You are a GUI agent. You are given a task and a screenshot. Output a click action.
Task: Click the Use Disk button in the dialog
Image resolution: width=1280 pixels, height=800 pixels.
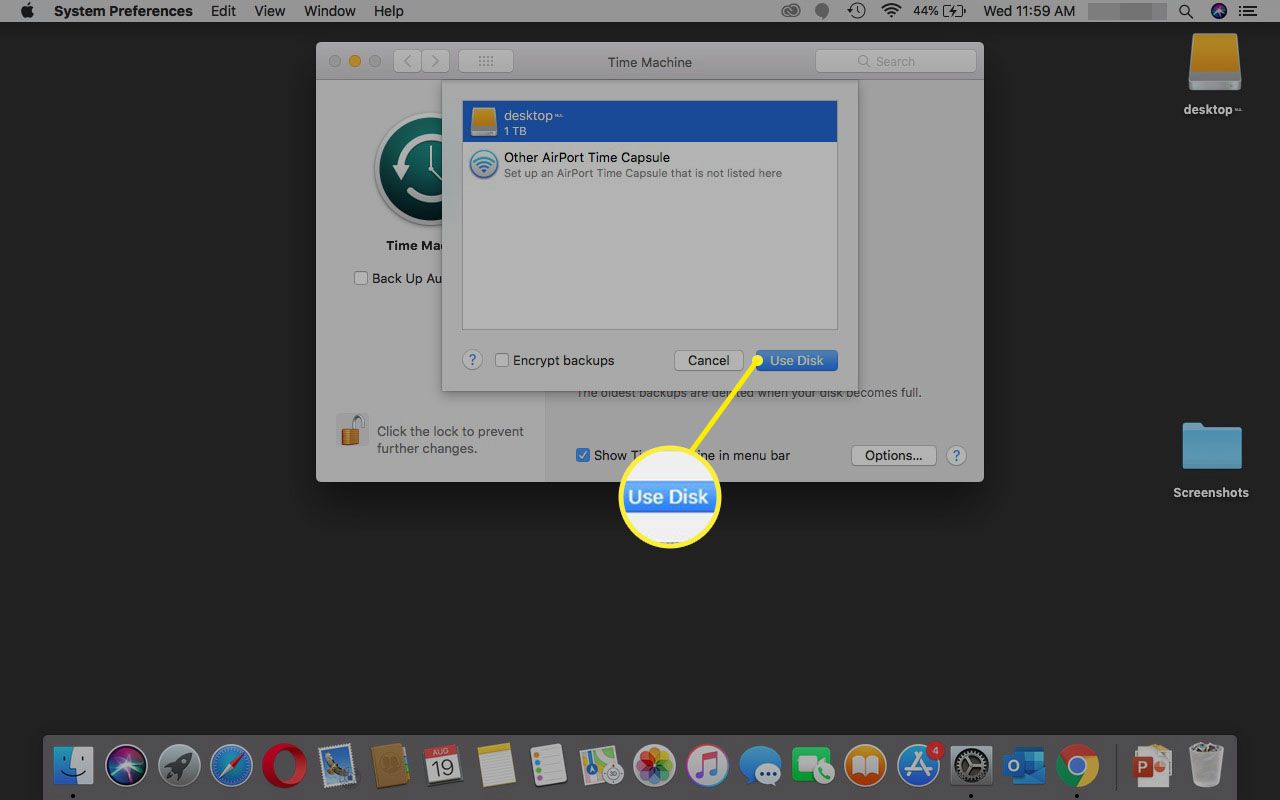[x=796, y=361]
